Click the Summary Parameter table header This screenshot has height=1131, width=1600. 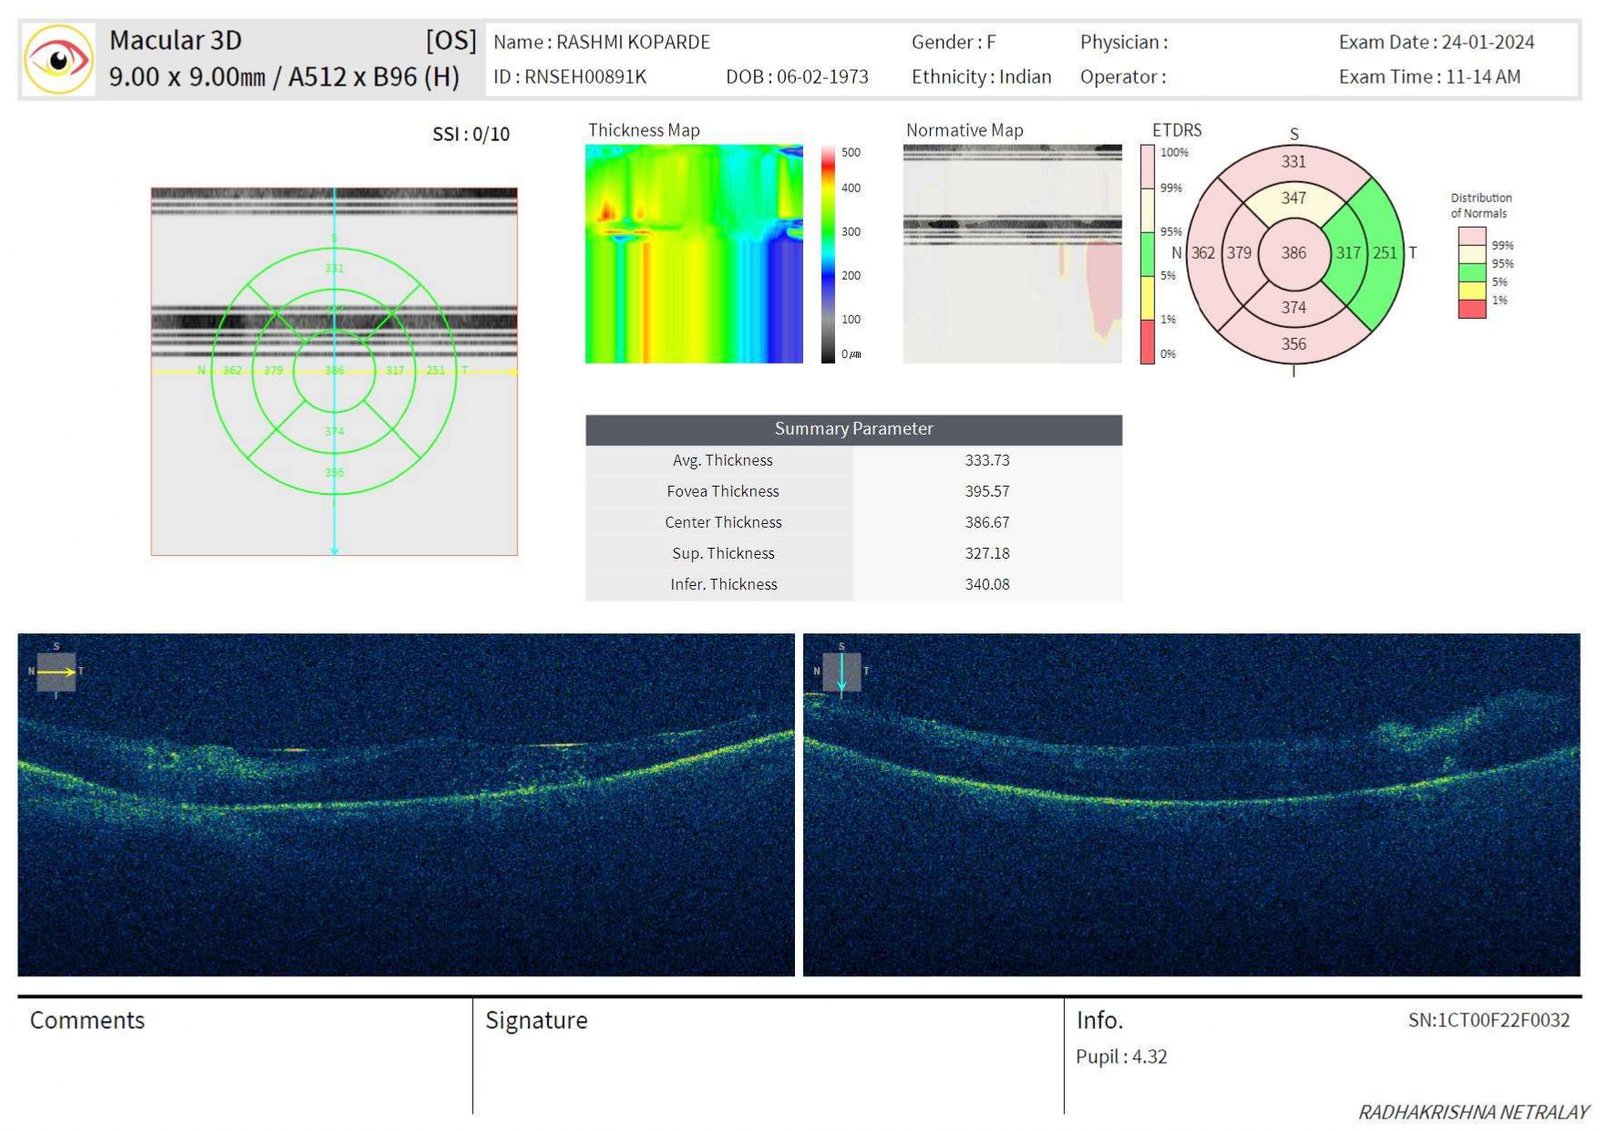point(853,429)
